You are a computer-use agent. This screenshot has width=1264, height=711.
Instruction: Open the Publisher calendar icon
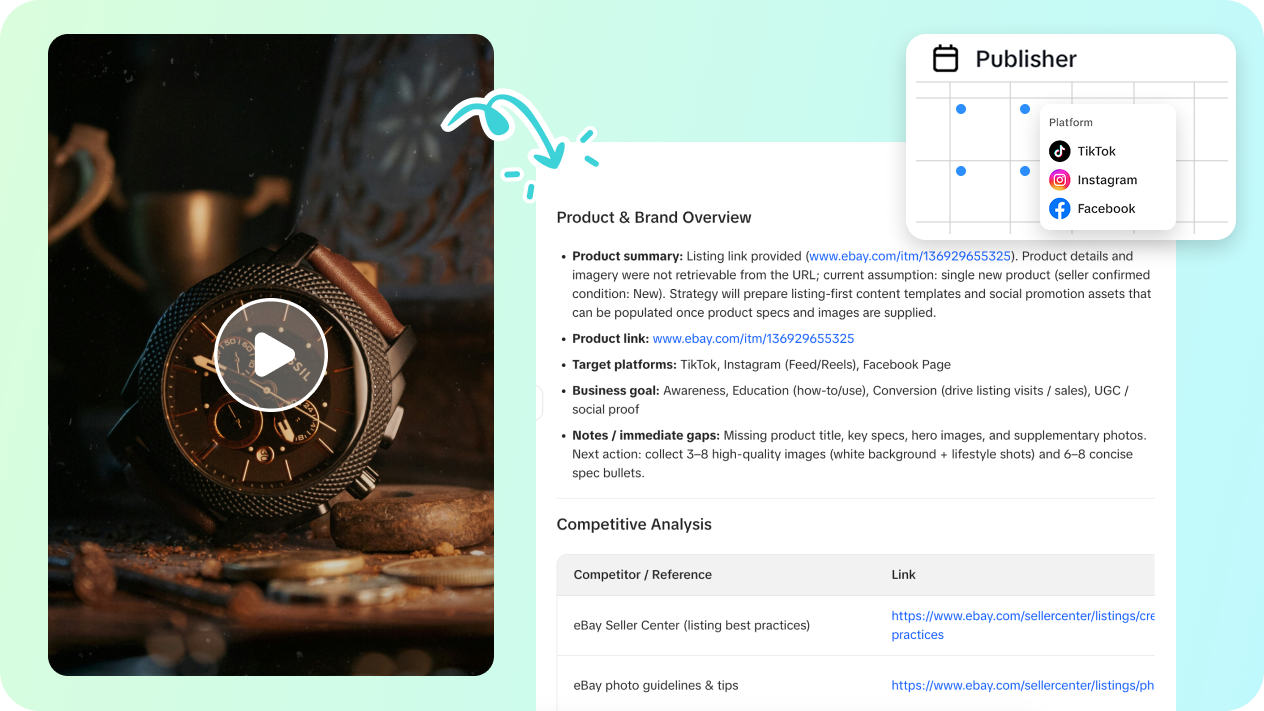tap(945, 58)
